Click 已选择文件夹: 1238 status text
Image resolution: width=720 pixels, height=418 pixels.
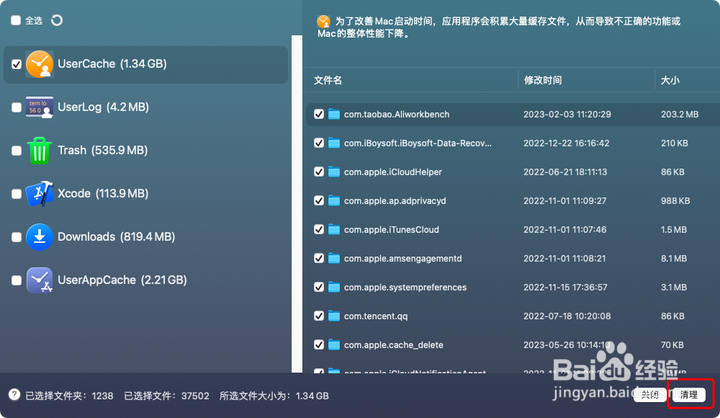(69, 396)
